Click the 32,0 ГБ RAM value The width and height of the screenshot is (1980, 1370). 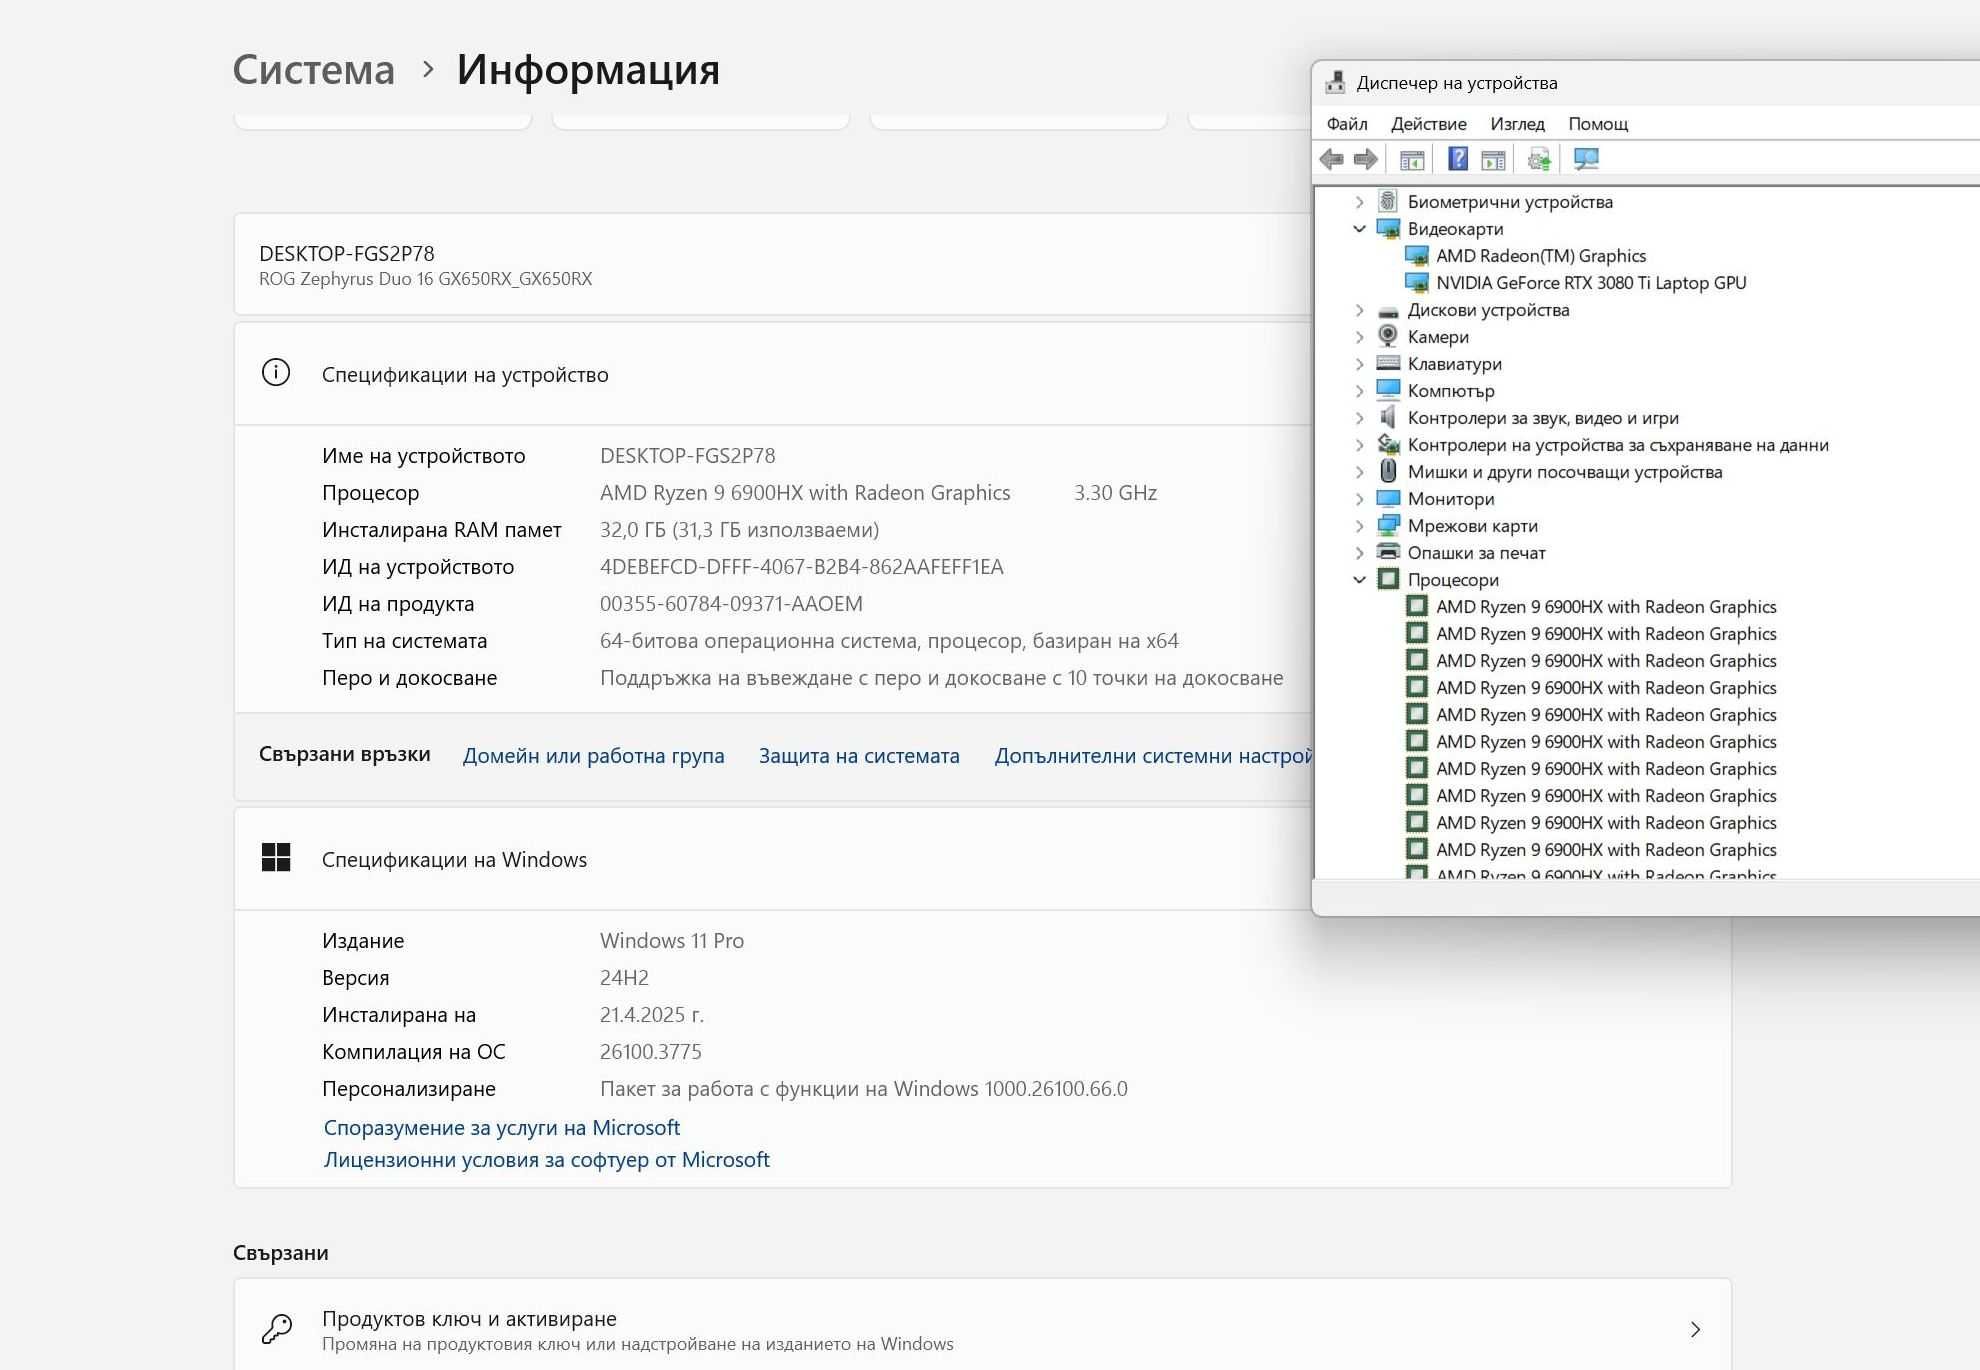[739, 530]
